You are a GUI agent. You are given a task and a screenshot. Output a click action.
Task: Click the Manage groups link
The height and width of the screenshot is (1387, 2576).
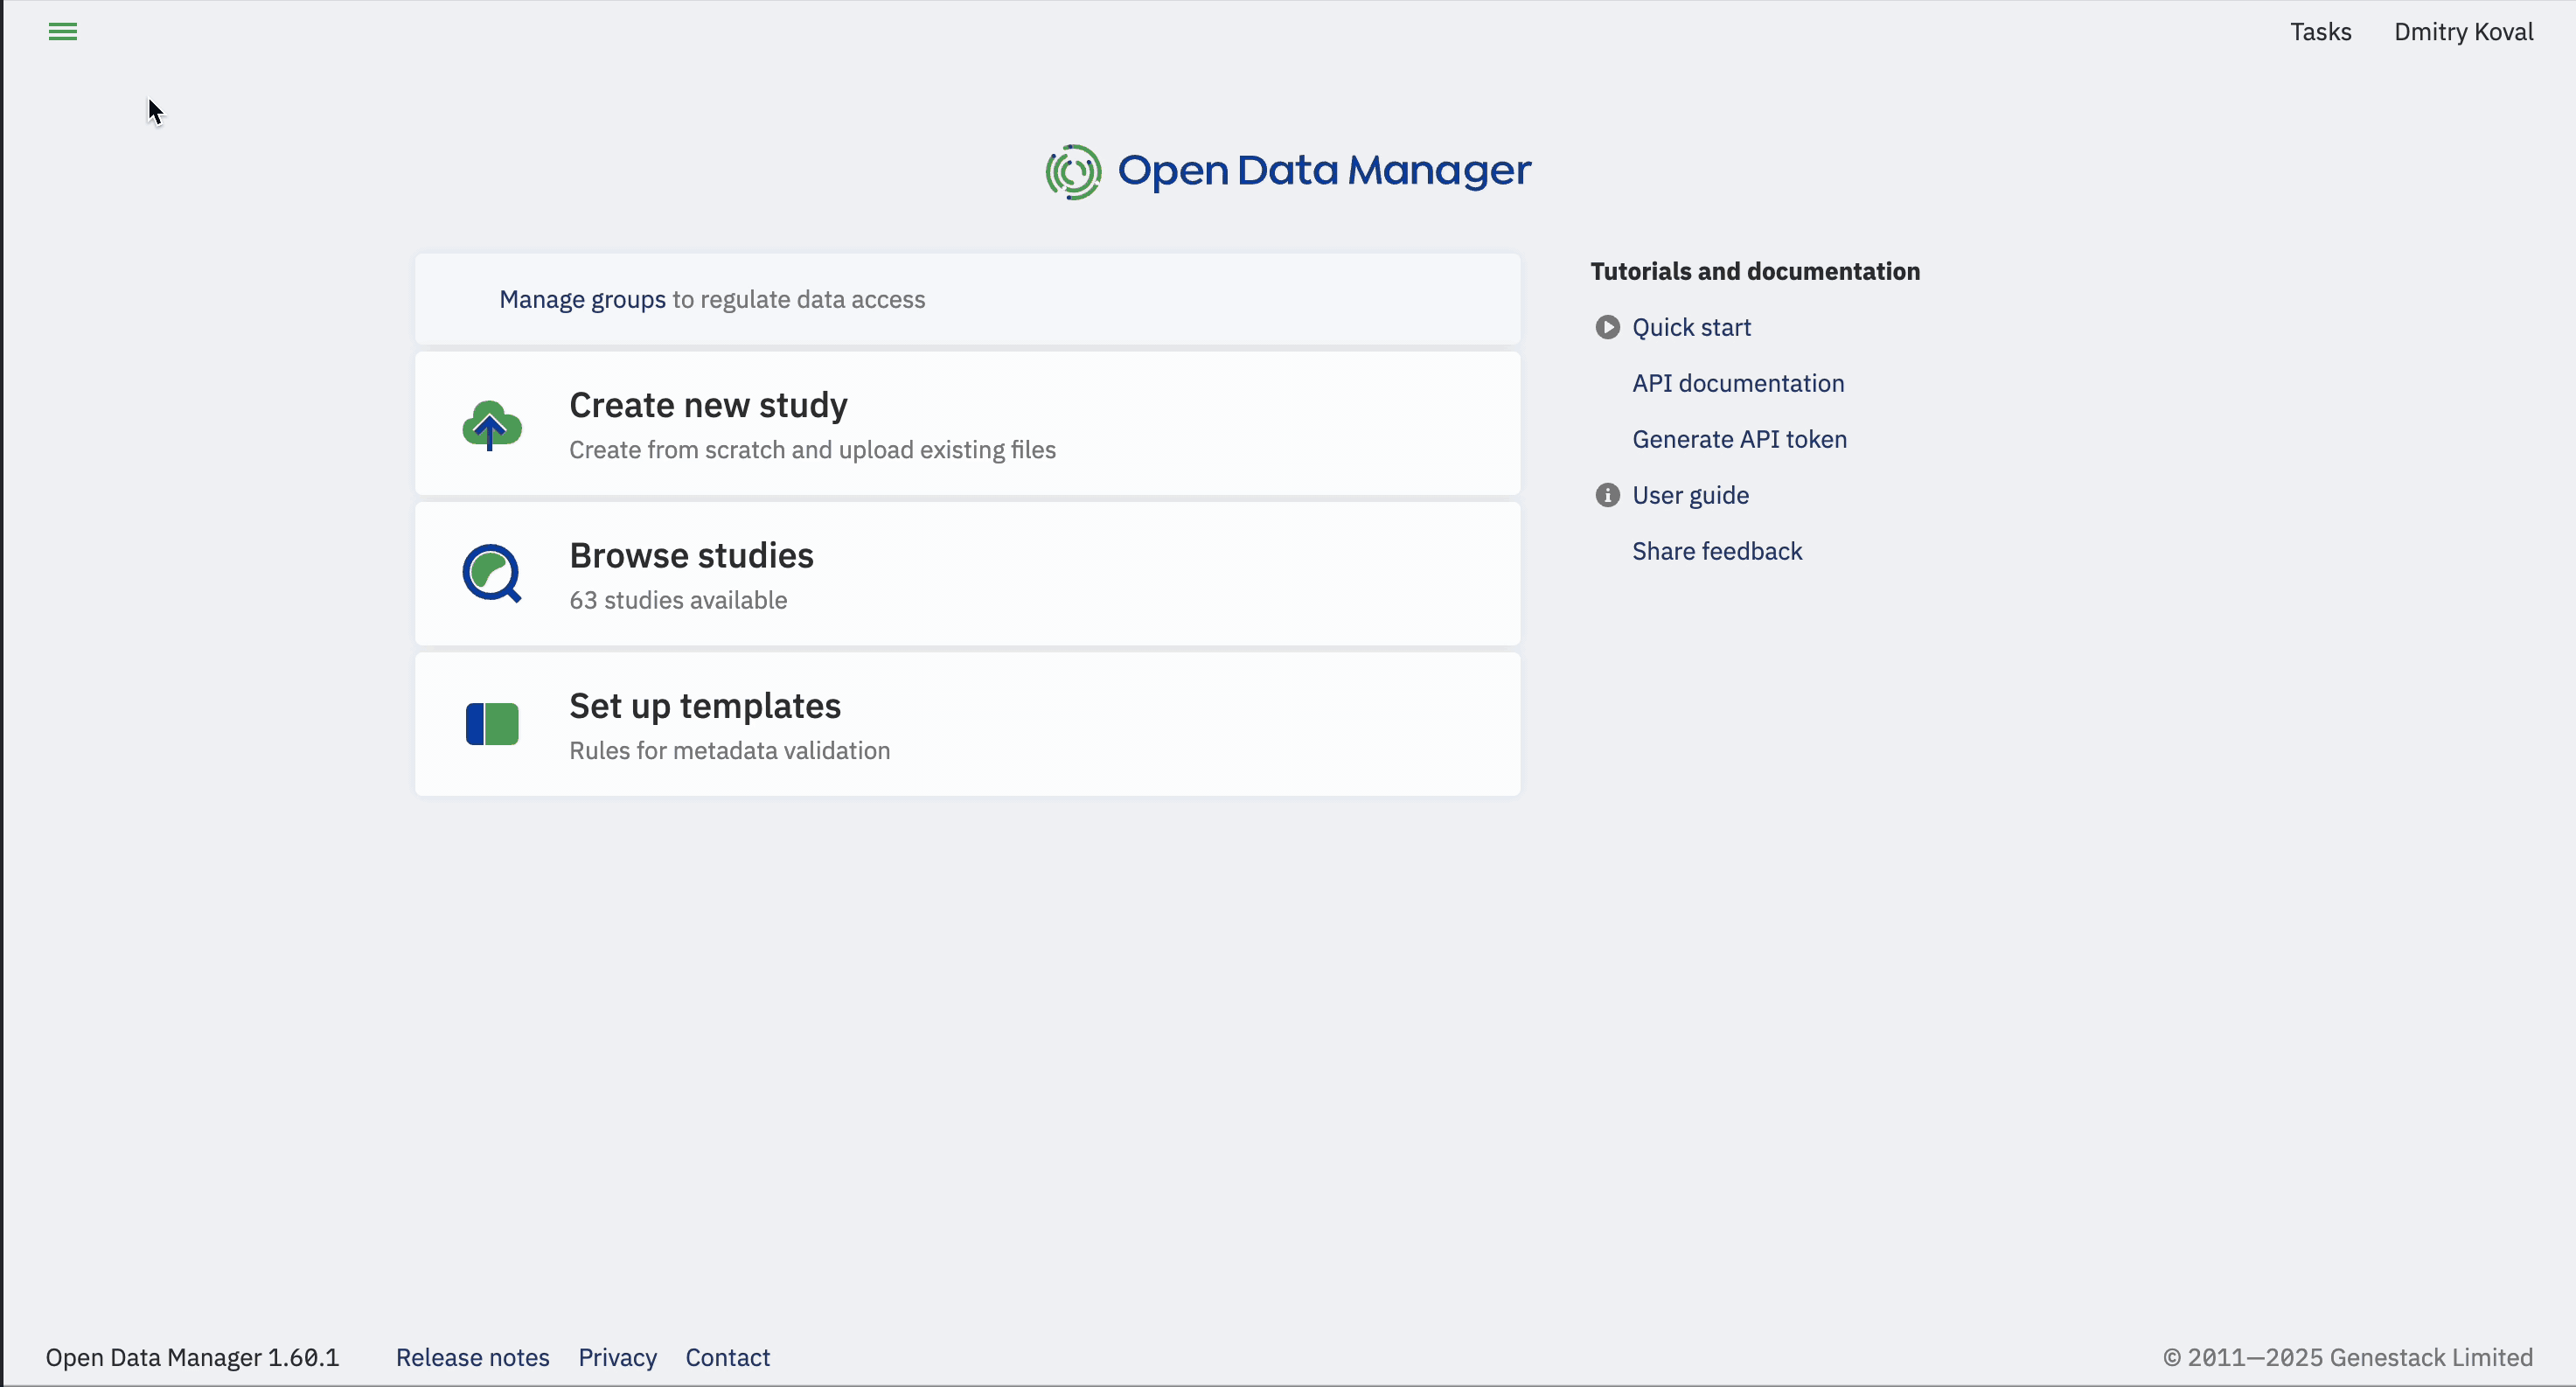(582, 299)
